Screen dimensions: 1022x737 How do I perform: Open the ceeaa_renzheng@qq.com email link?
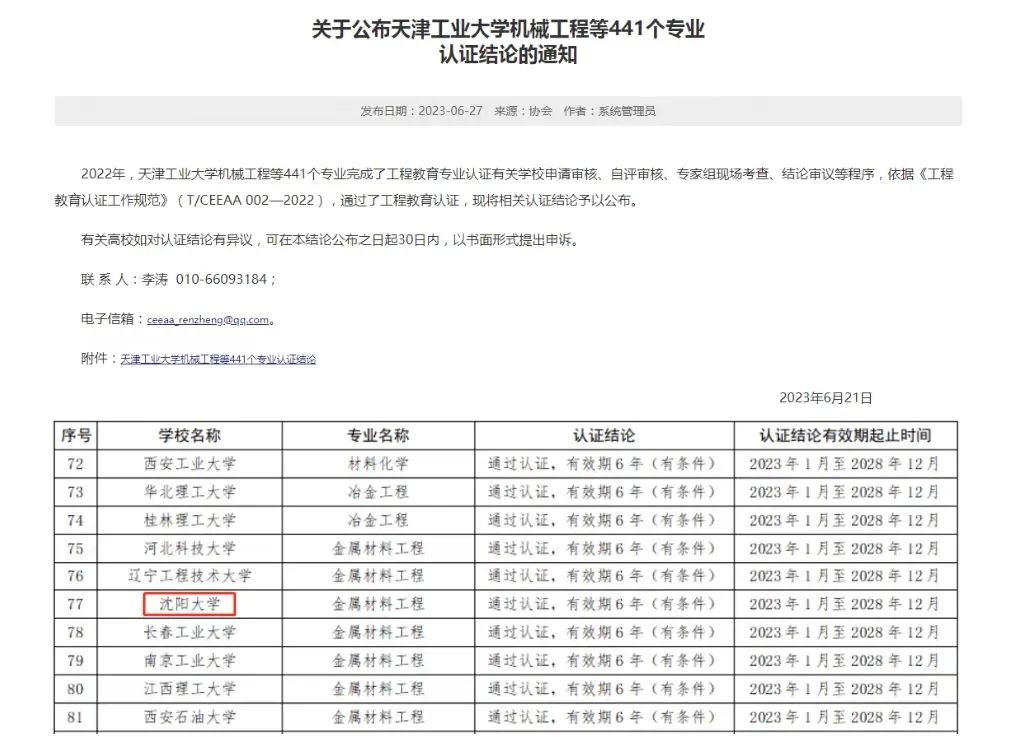[208, 320]
